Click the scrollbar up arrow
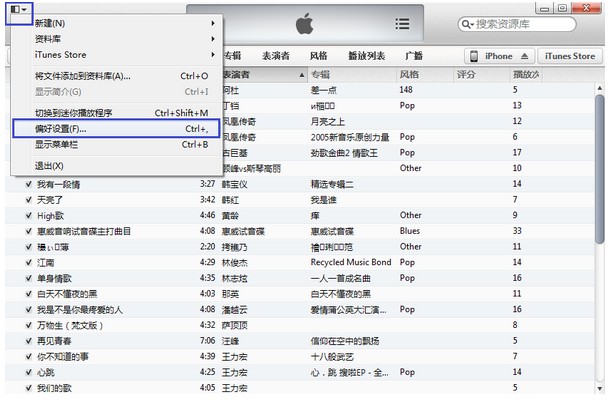This screenshot has height=400, width=610. click(x=600, y=88)
